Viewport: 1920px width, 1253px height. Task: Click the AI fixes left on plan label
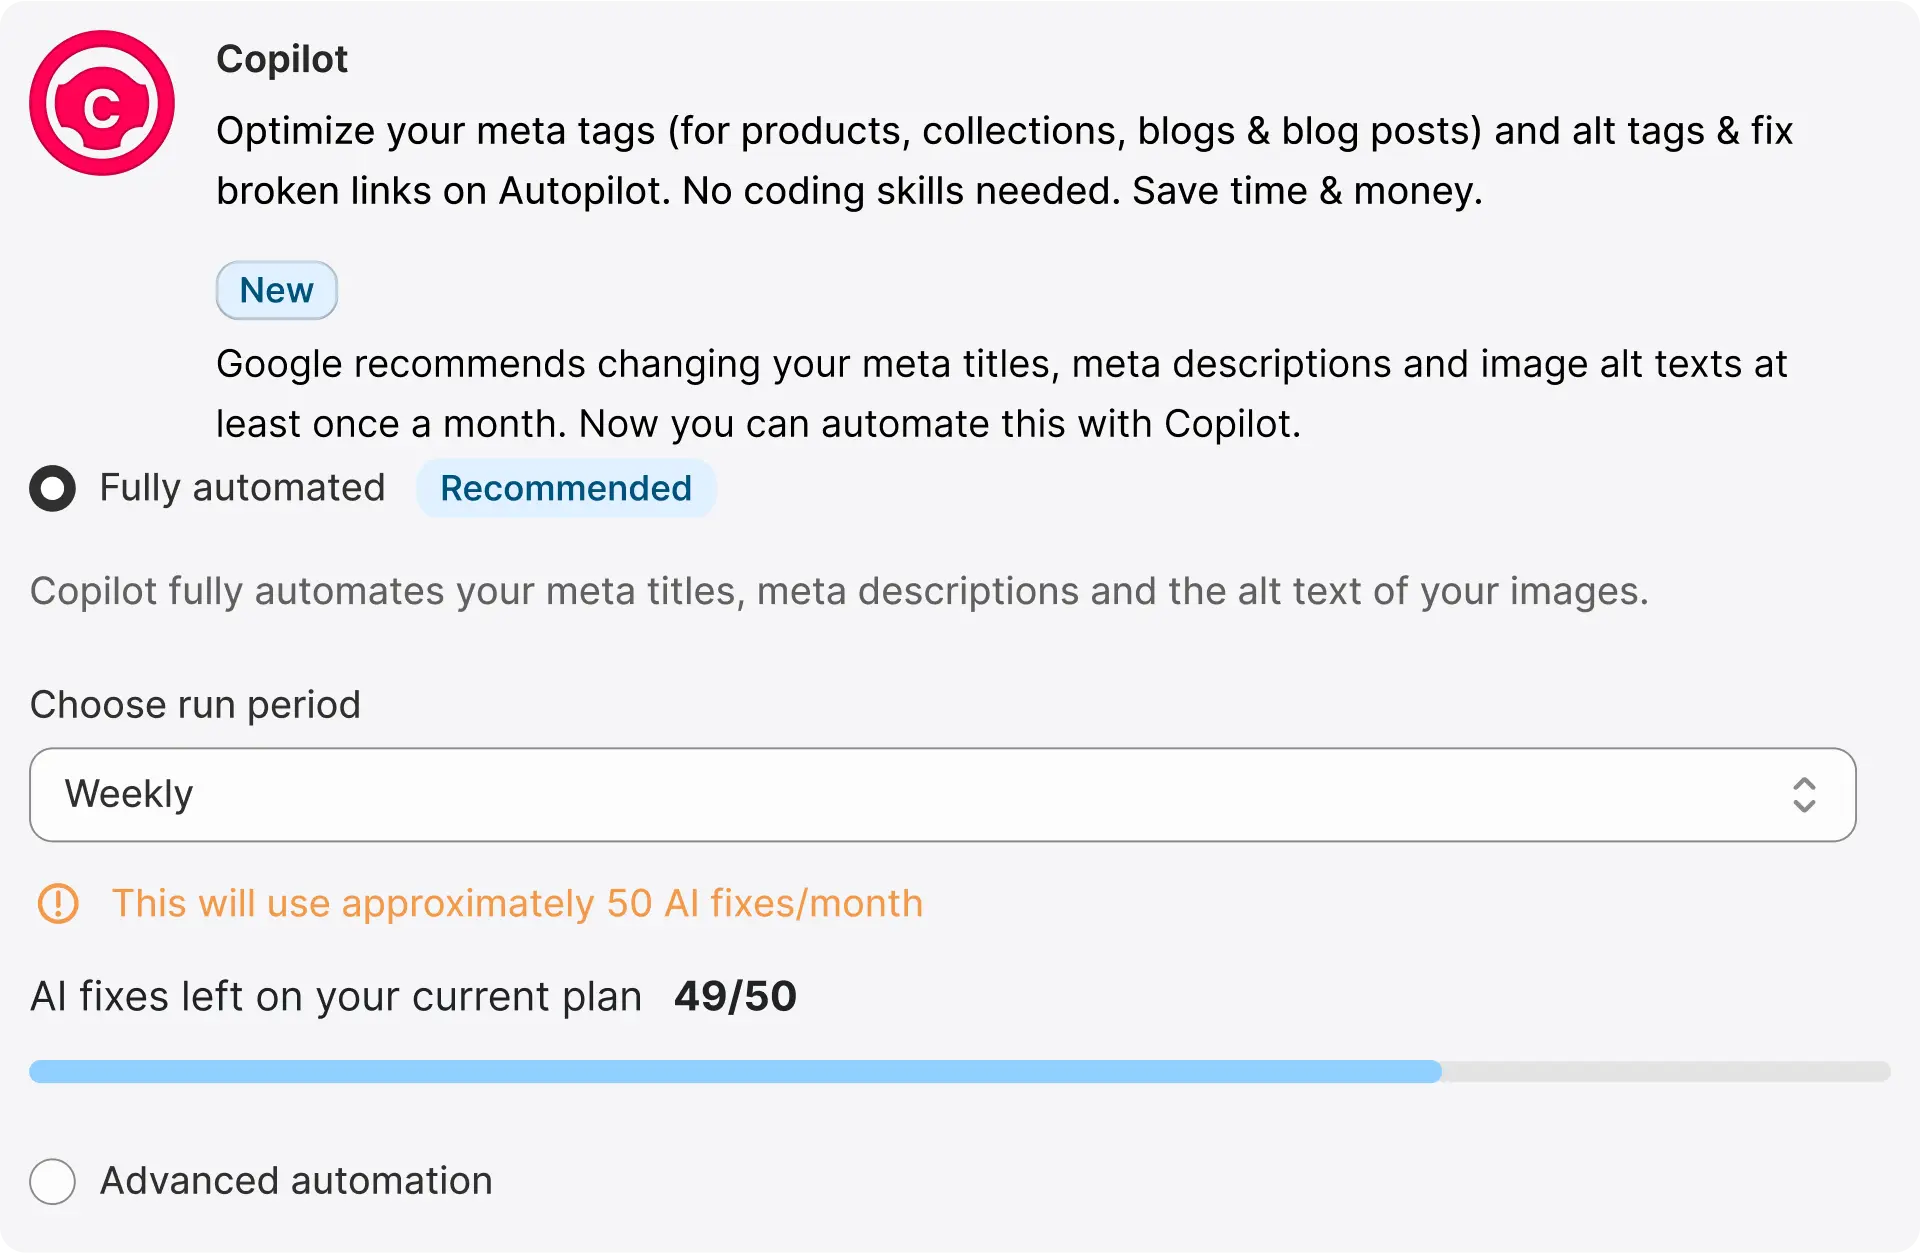pyautogui.click(x=336, y=997)
